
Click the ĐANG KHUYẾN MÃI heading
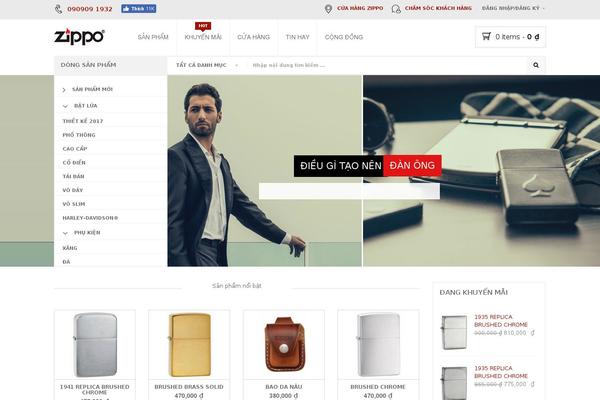pos(473,292)
